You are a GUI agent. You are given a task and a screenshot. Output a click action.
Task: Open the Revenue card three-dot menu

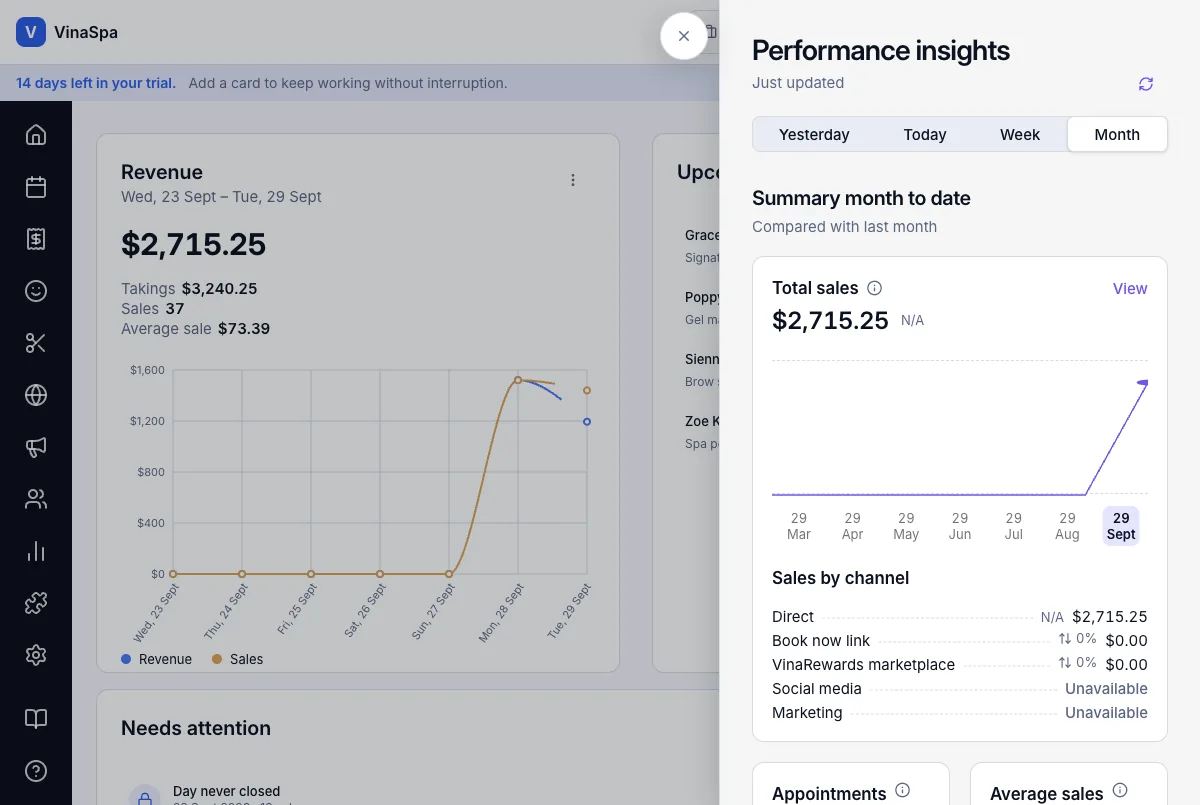click(573, 180)
